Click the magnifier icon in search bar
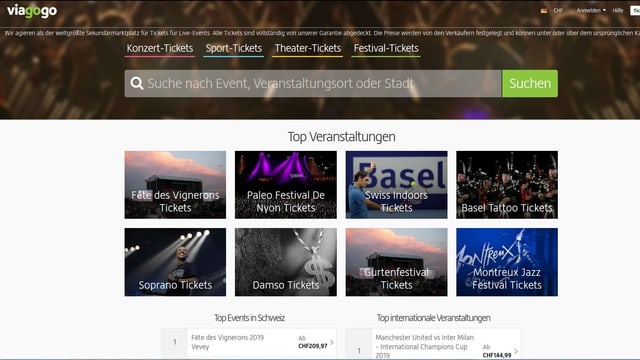The width and height of the screenshot is (640, 360). pos(137,83)
